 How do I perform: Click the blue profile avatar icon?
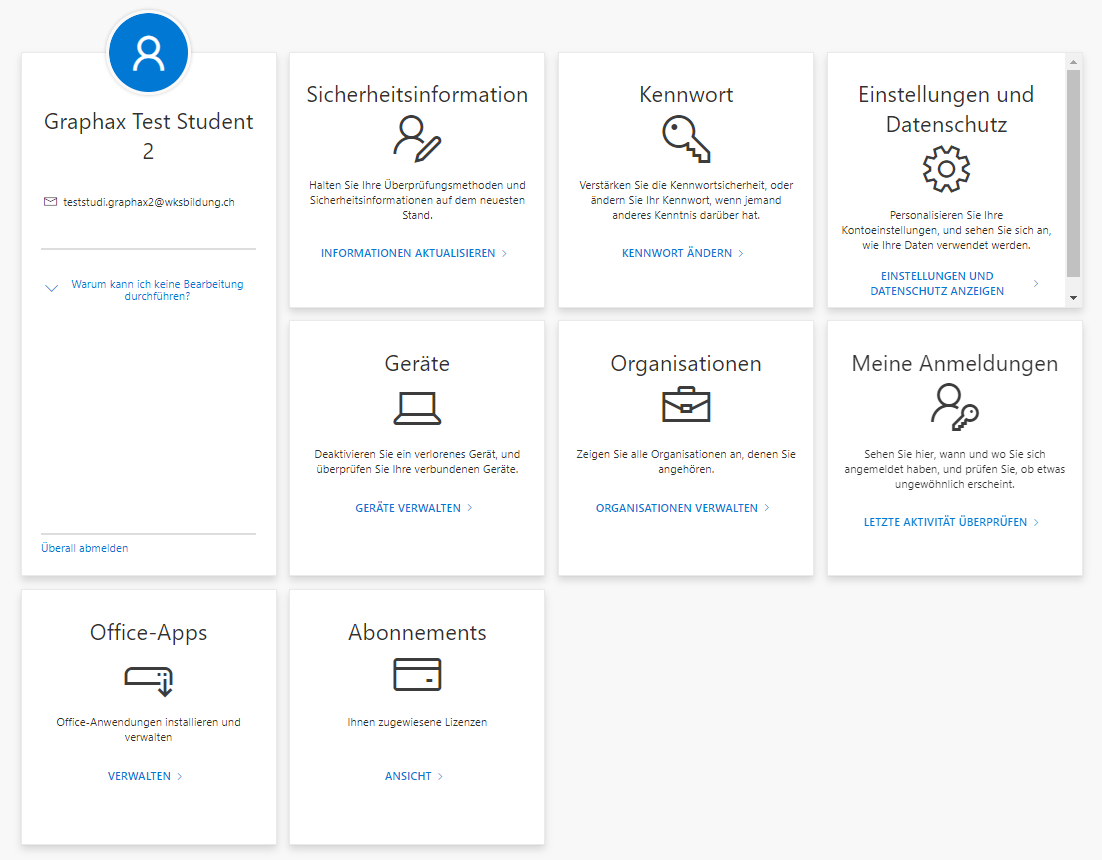(x=148, y=53)
